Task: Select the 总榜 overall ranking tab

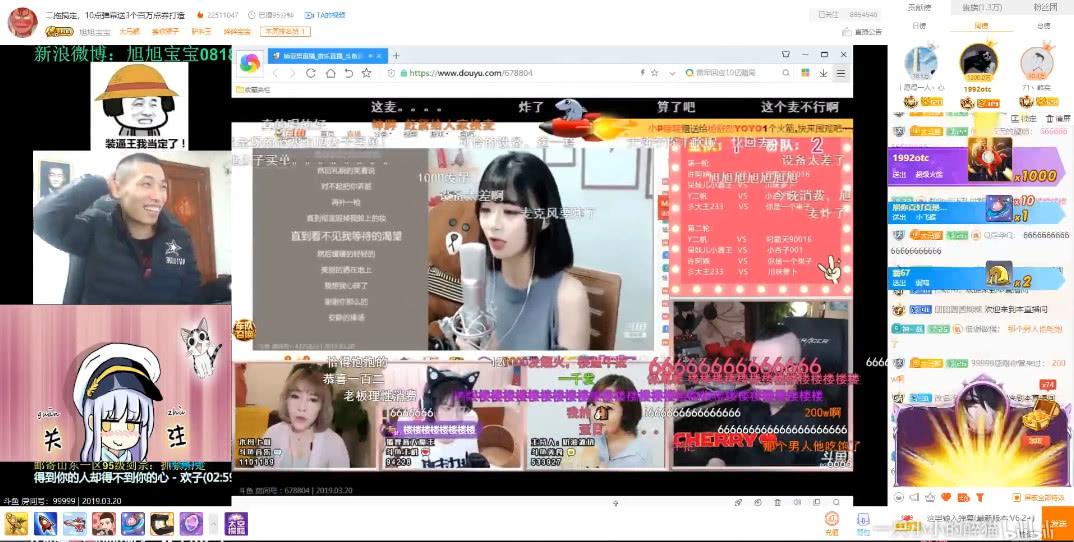Action: click(x=1043, y=26)
